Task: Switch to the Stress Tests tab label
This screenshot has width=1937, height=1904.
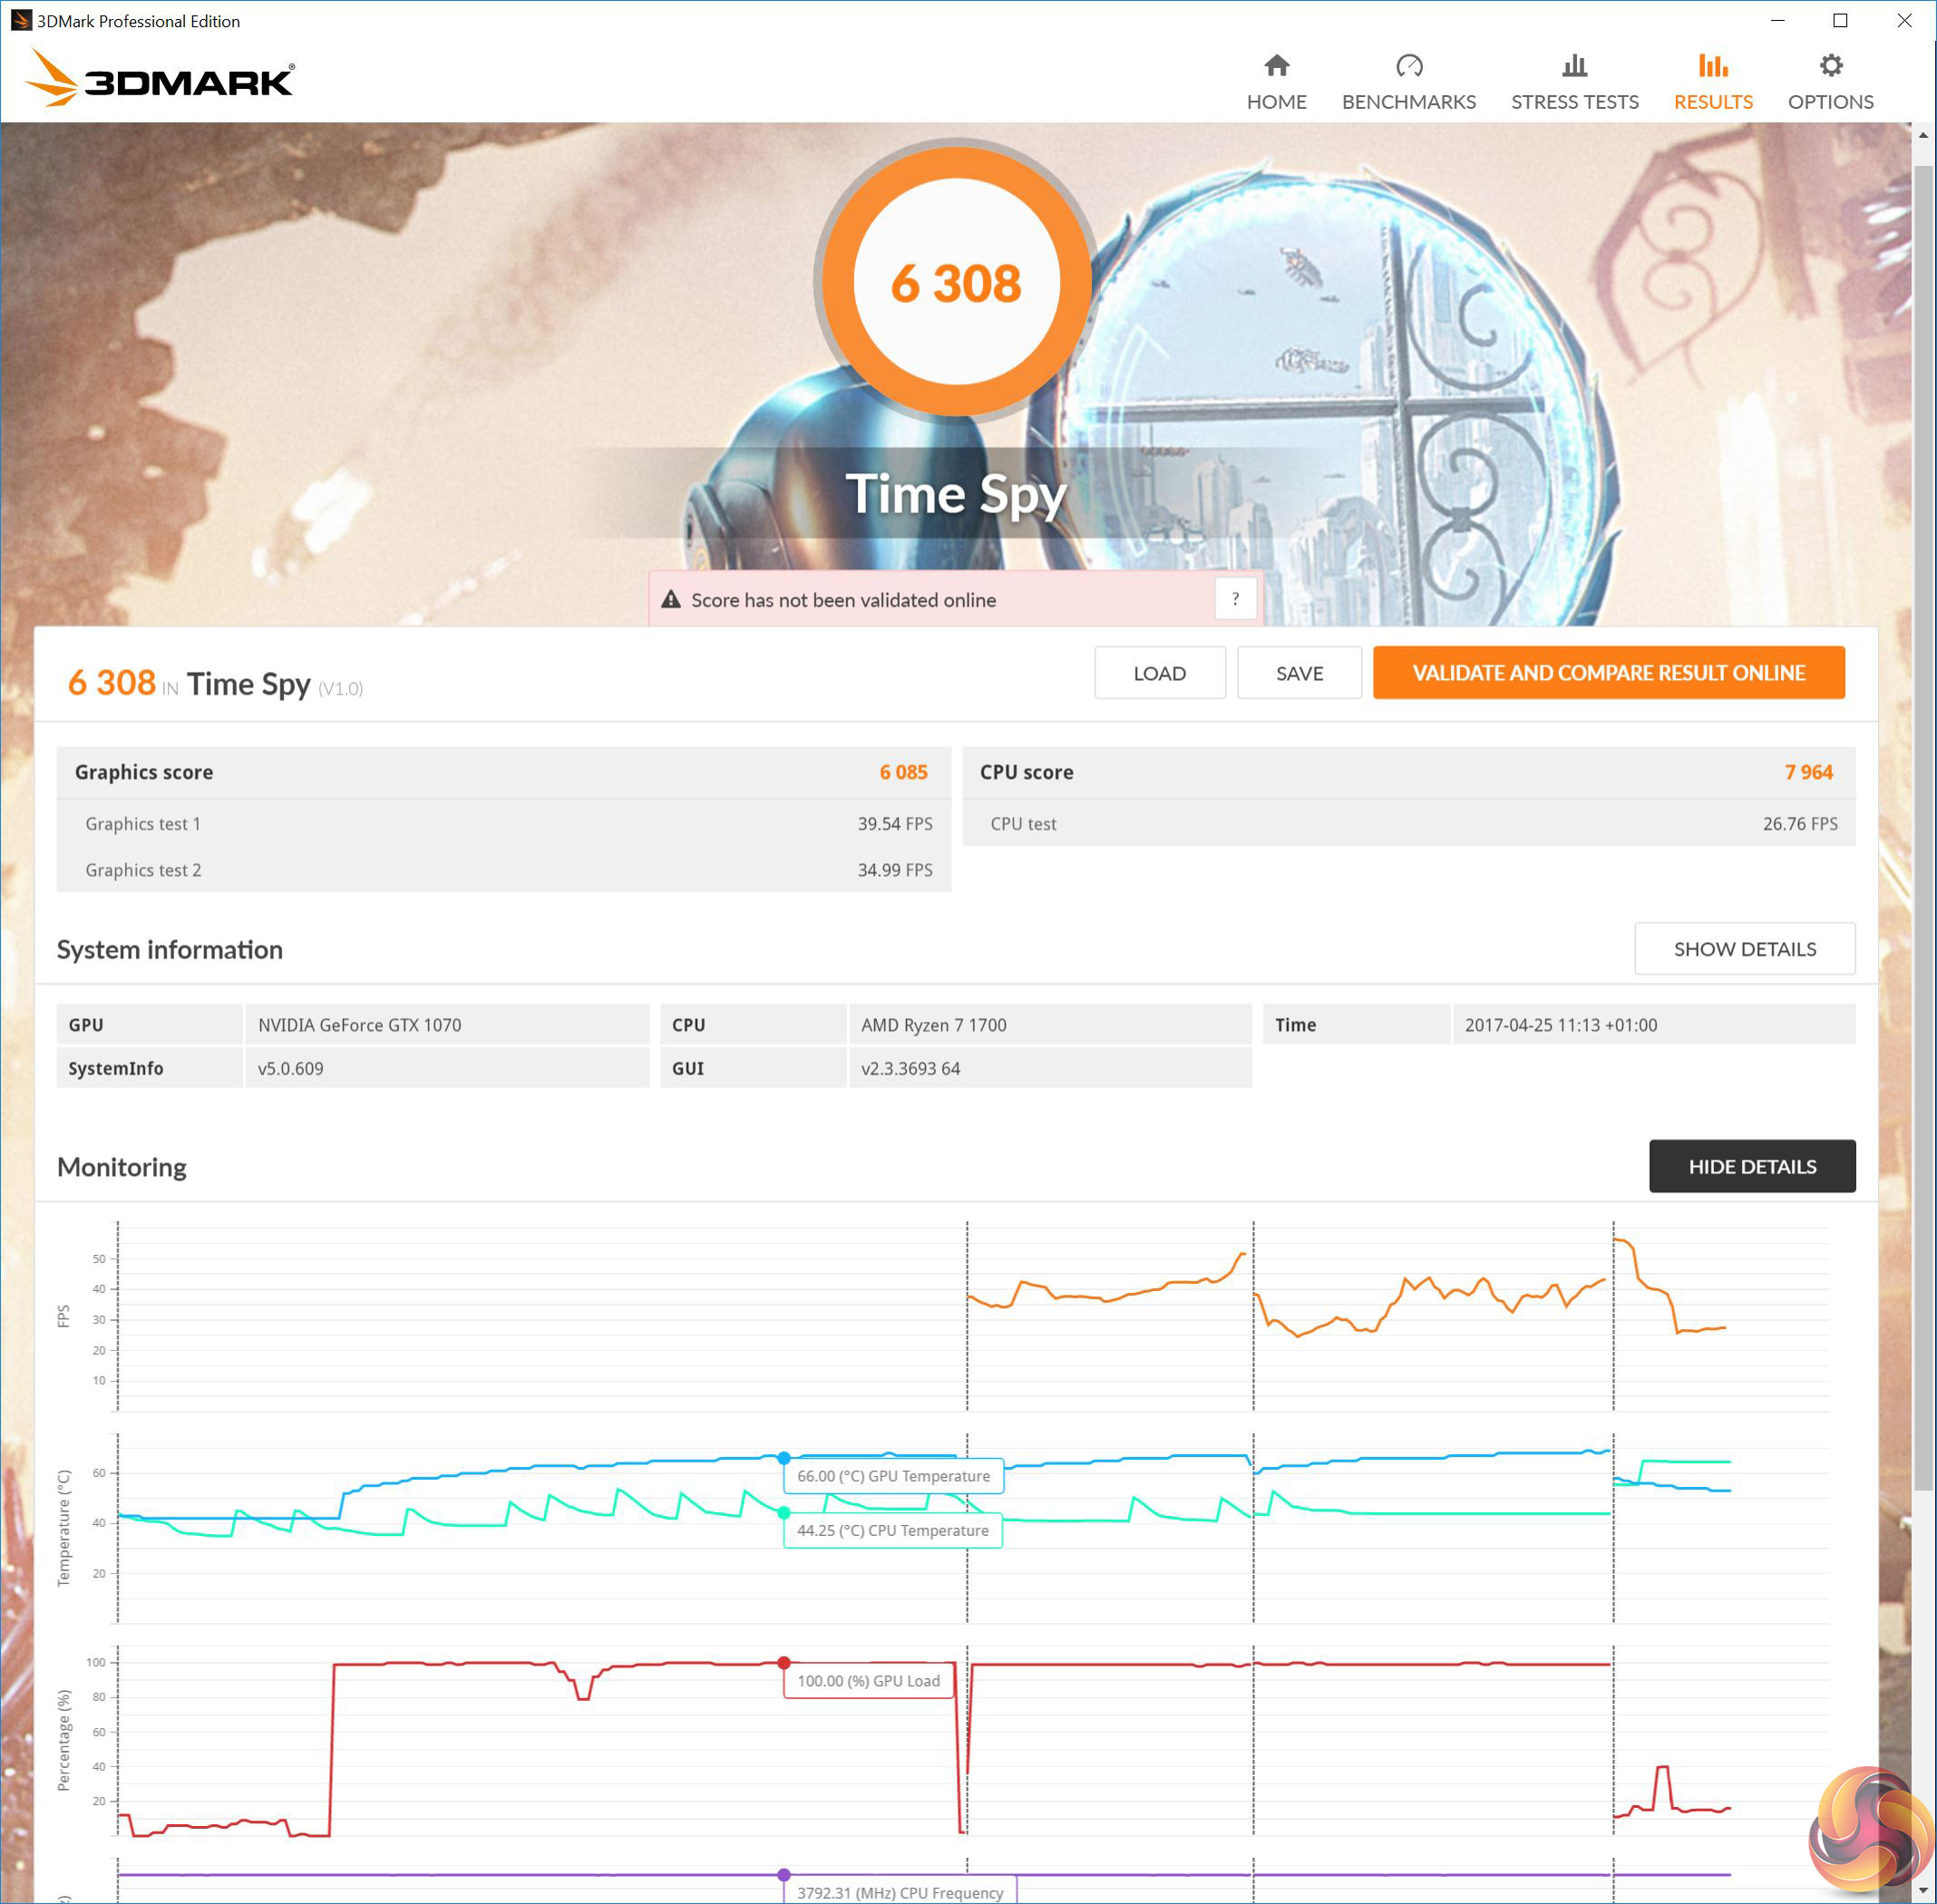Action: (x=1574, y=102)
